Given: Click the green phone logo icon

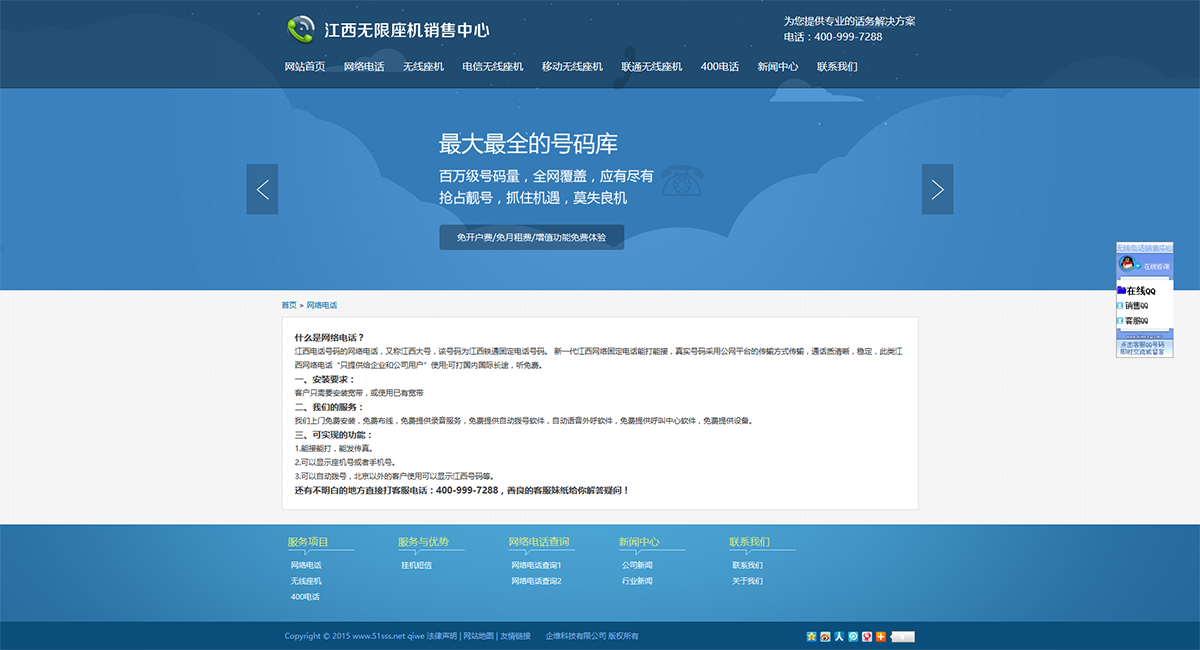Looking at the screenshot, I should click(x=300, y=30).
